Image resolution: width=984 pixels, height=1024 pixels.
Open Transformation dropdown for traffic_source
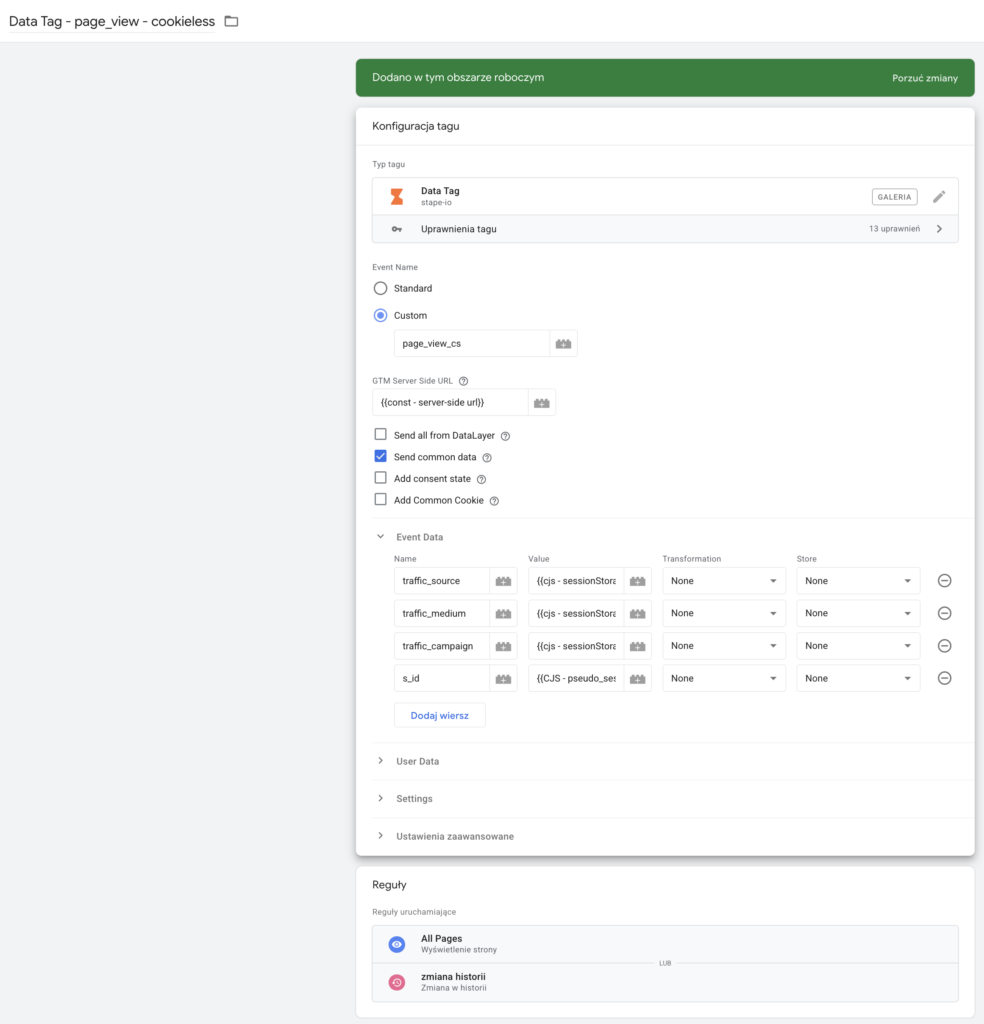pos(724,581)
